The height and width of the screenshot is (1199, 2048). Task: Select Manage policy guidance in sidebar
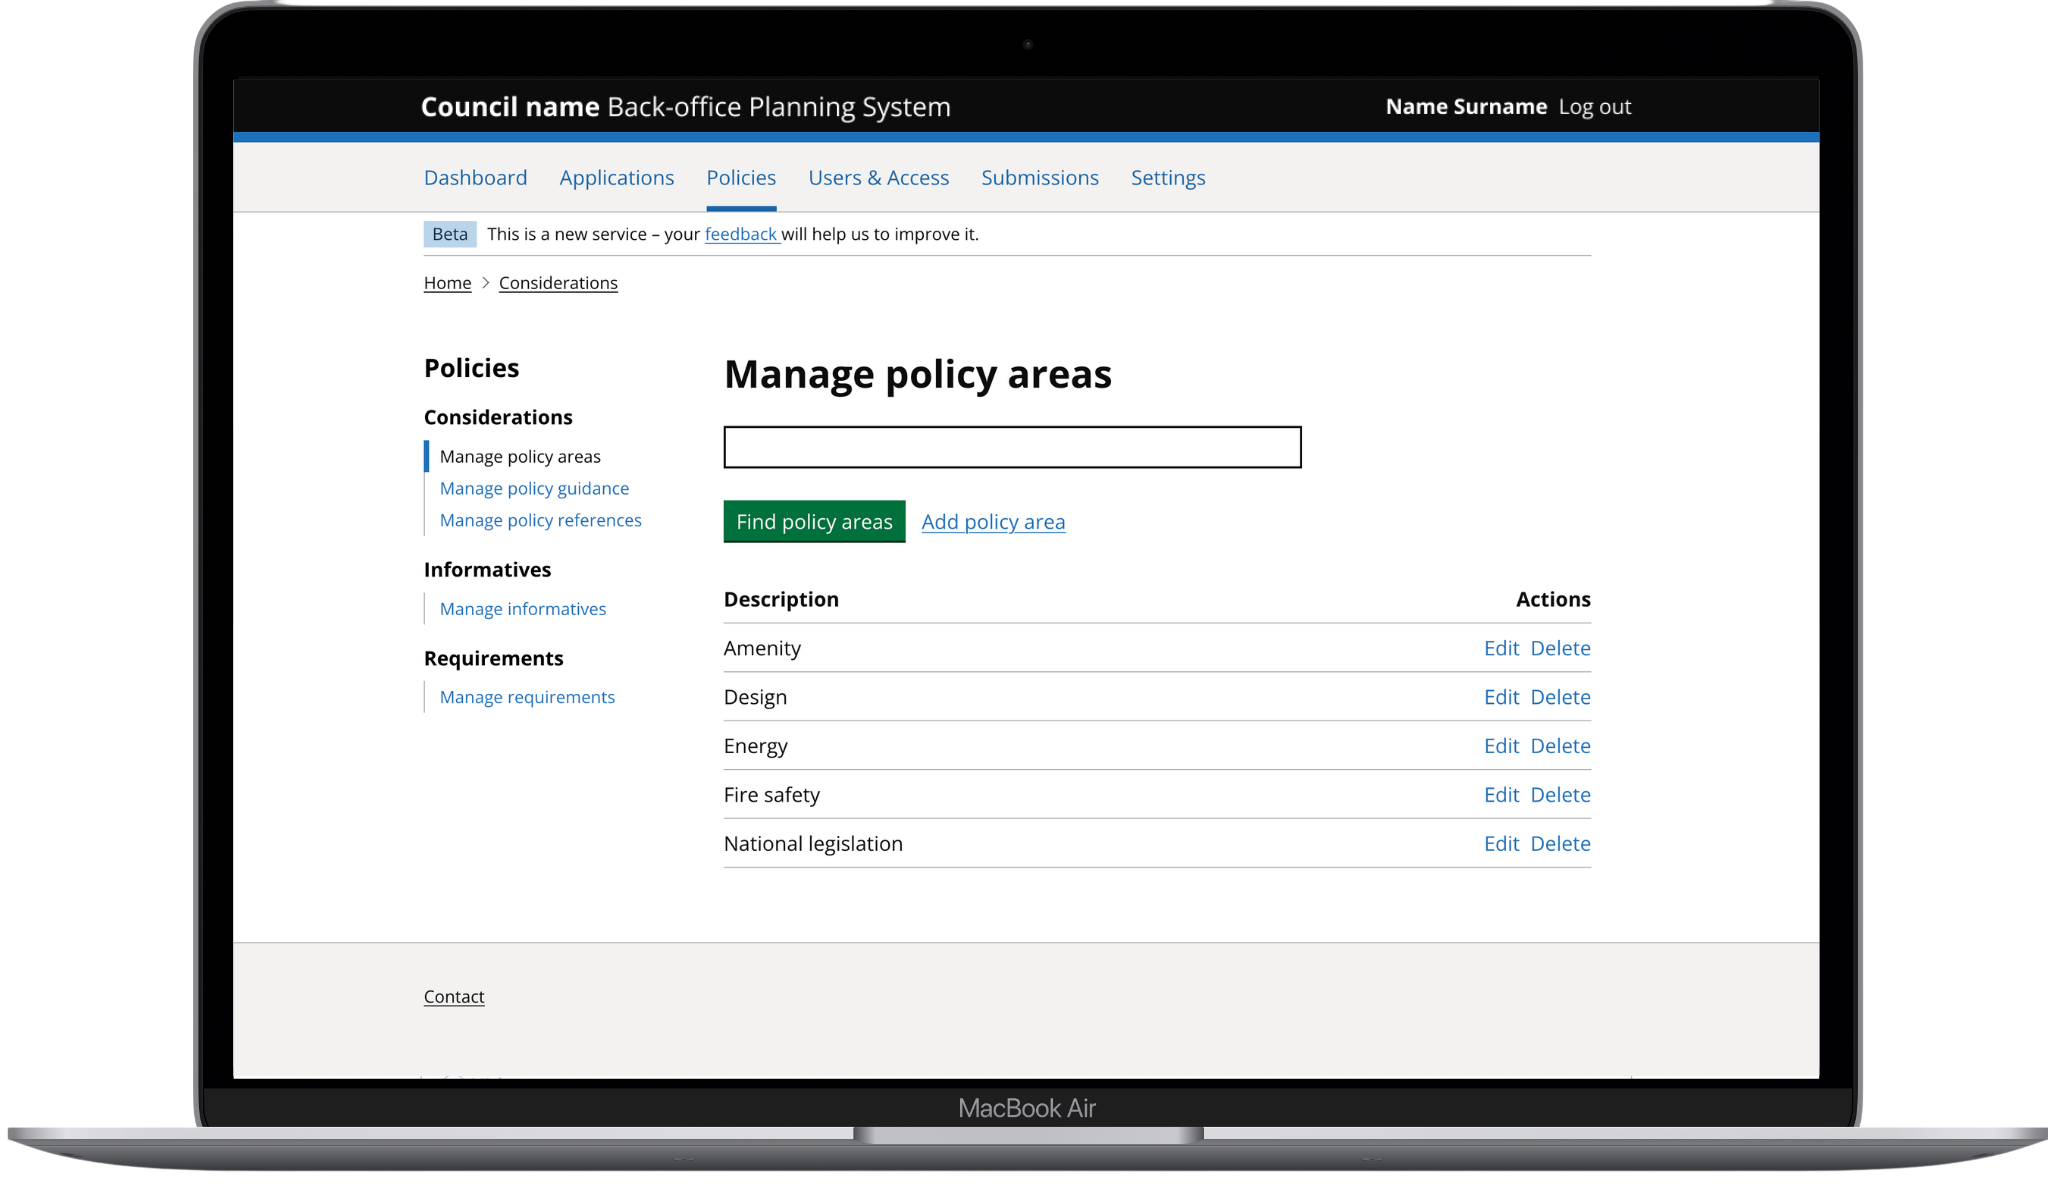[x=534, y=489]
